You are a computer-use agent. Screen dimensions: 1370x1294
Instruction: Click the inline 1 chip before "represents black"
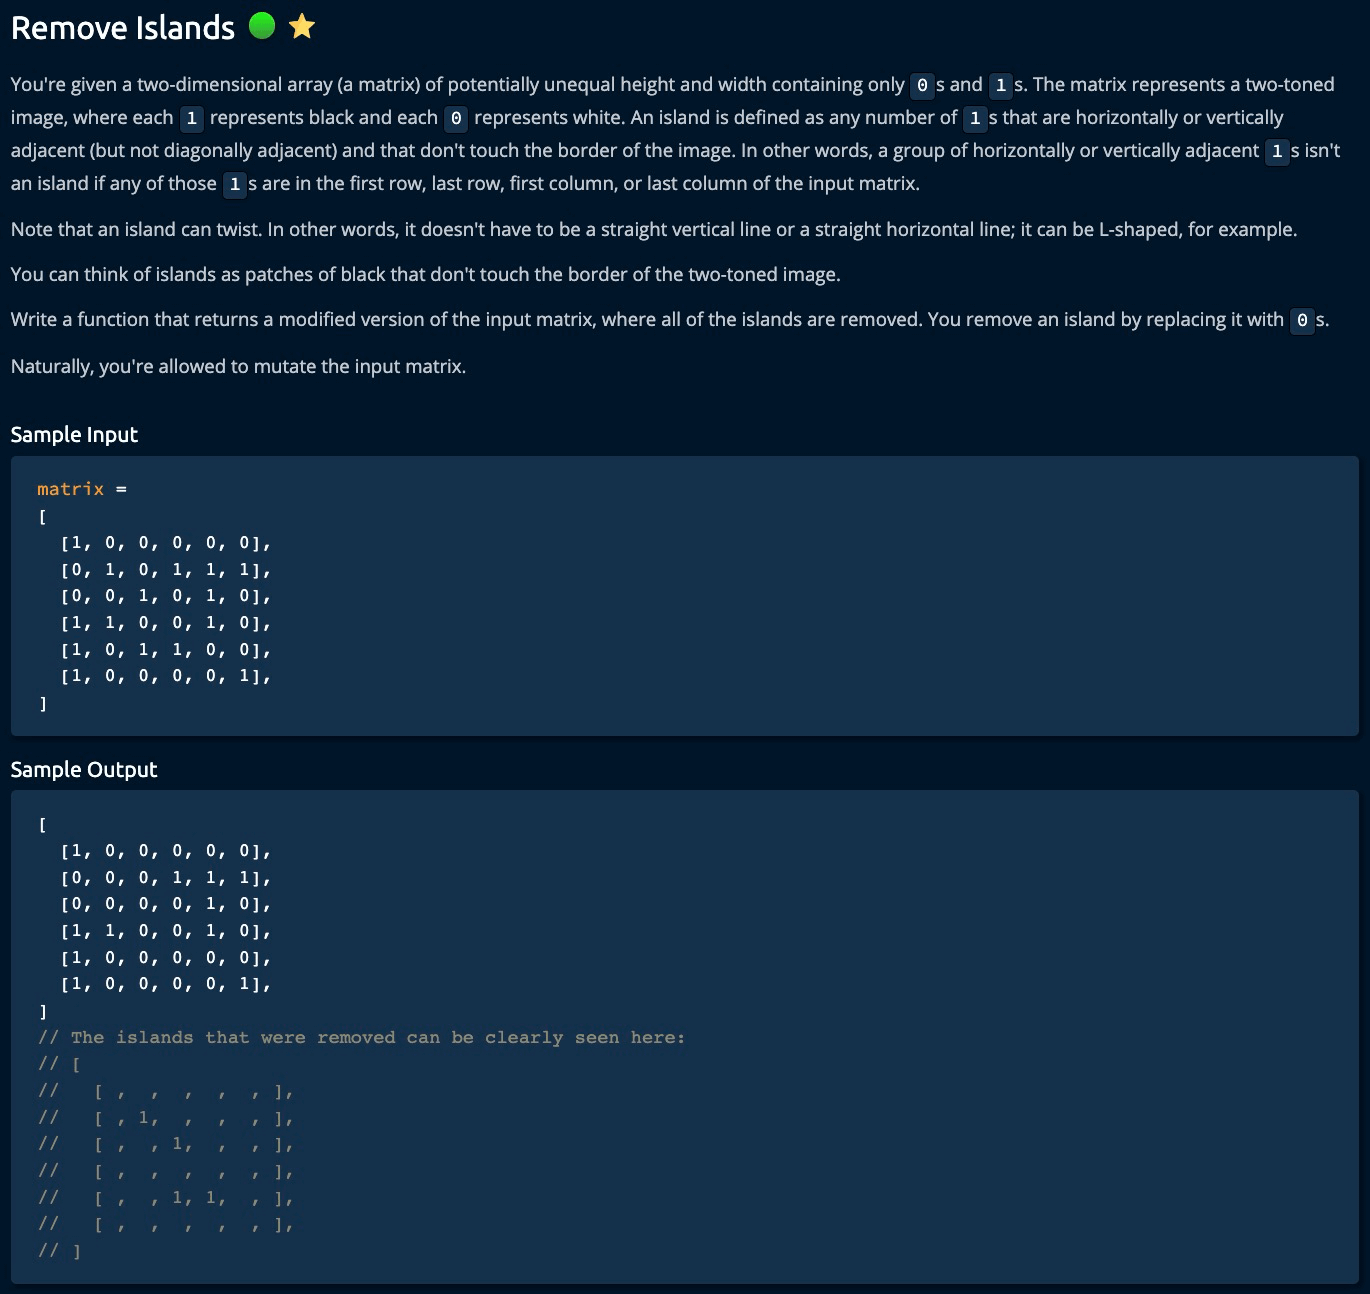click(x=191, y=119)
